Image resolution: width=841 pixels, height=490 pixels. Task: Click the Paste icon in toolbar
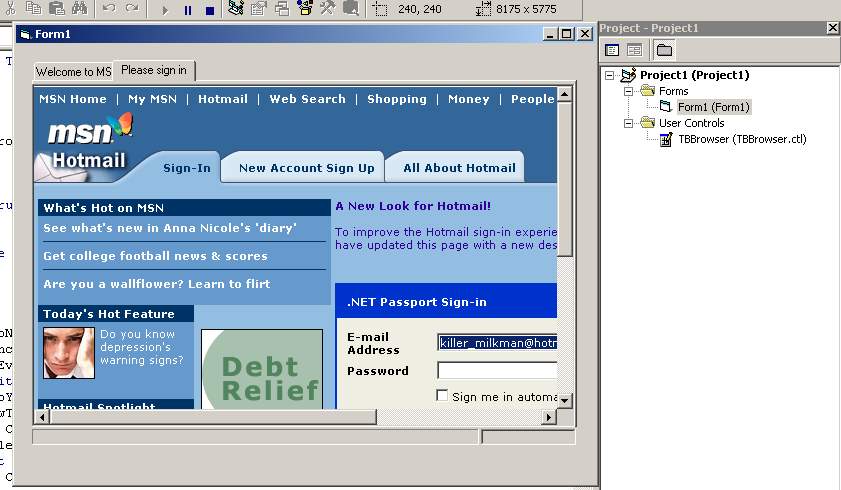[57, 9]
